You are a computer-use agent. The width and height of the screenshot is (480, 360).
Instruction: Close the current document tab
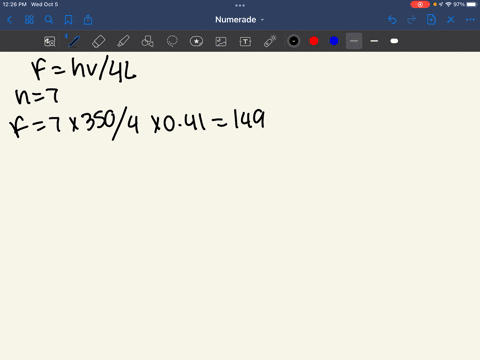pos(451,20)
